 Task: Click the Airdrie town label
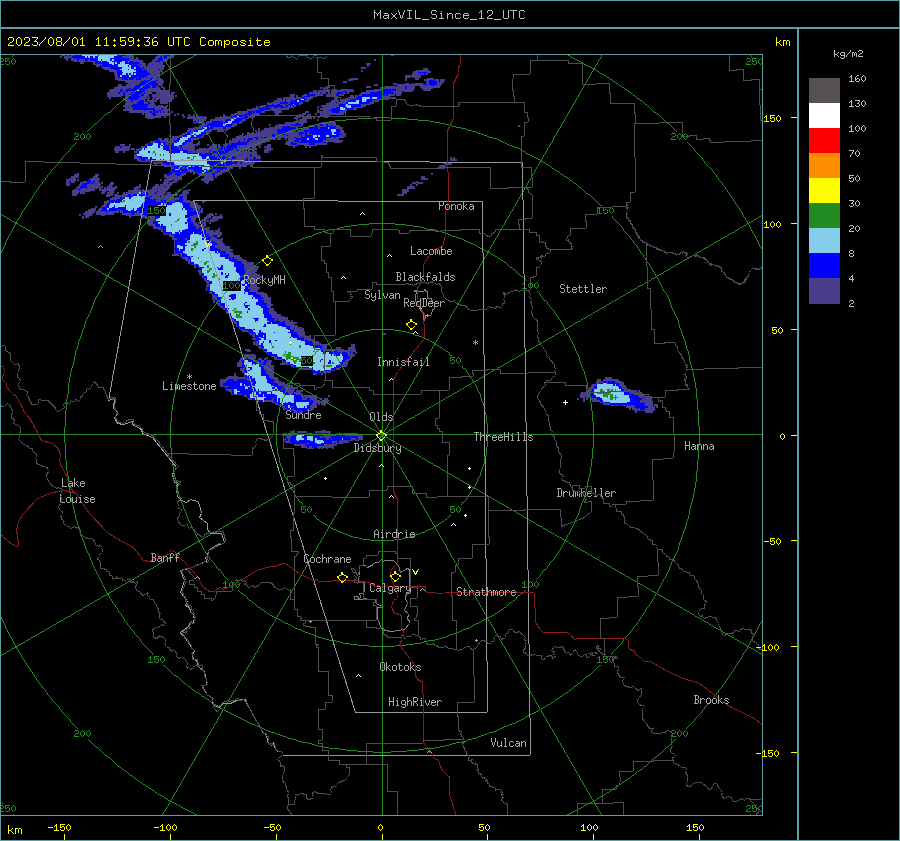click(394, 534)
